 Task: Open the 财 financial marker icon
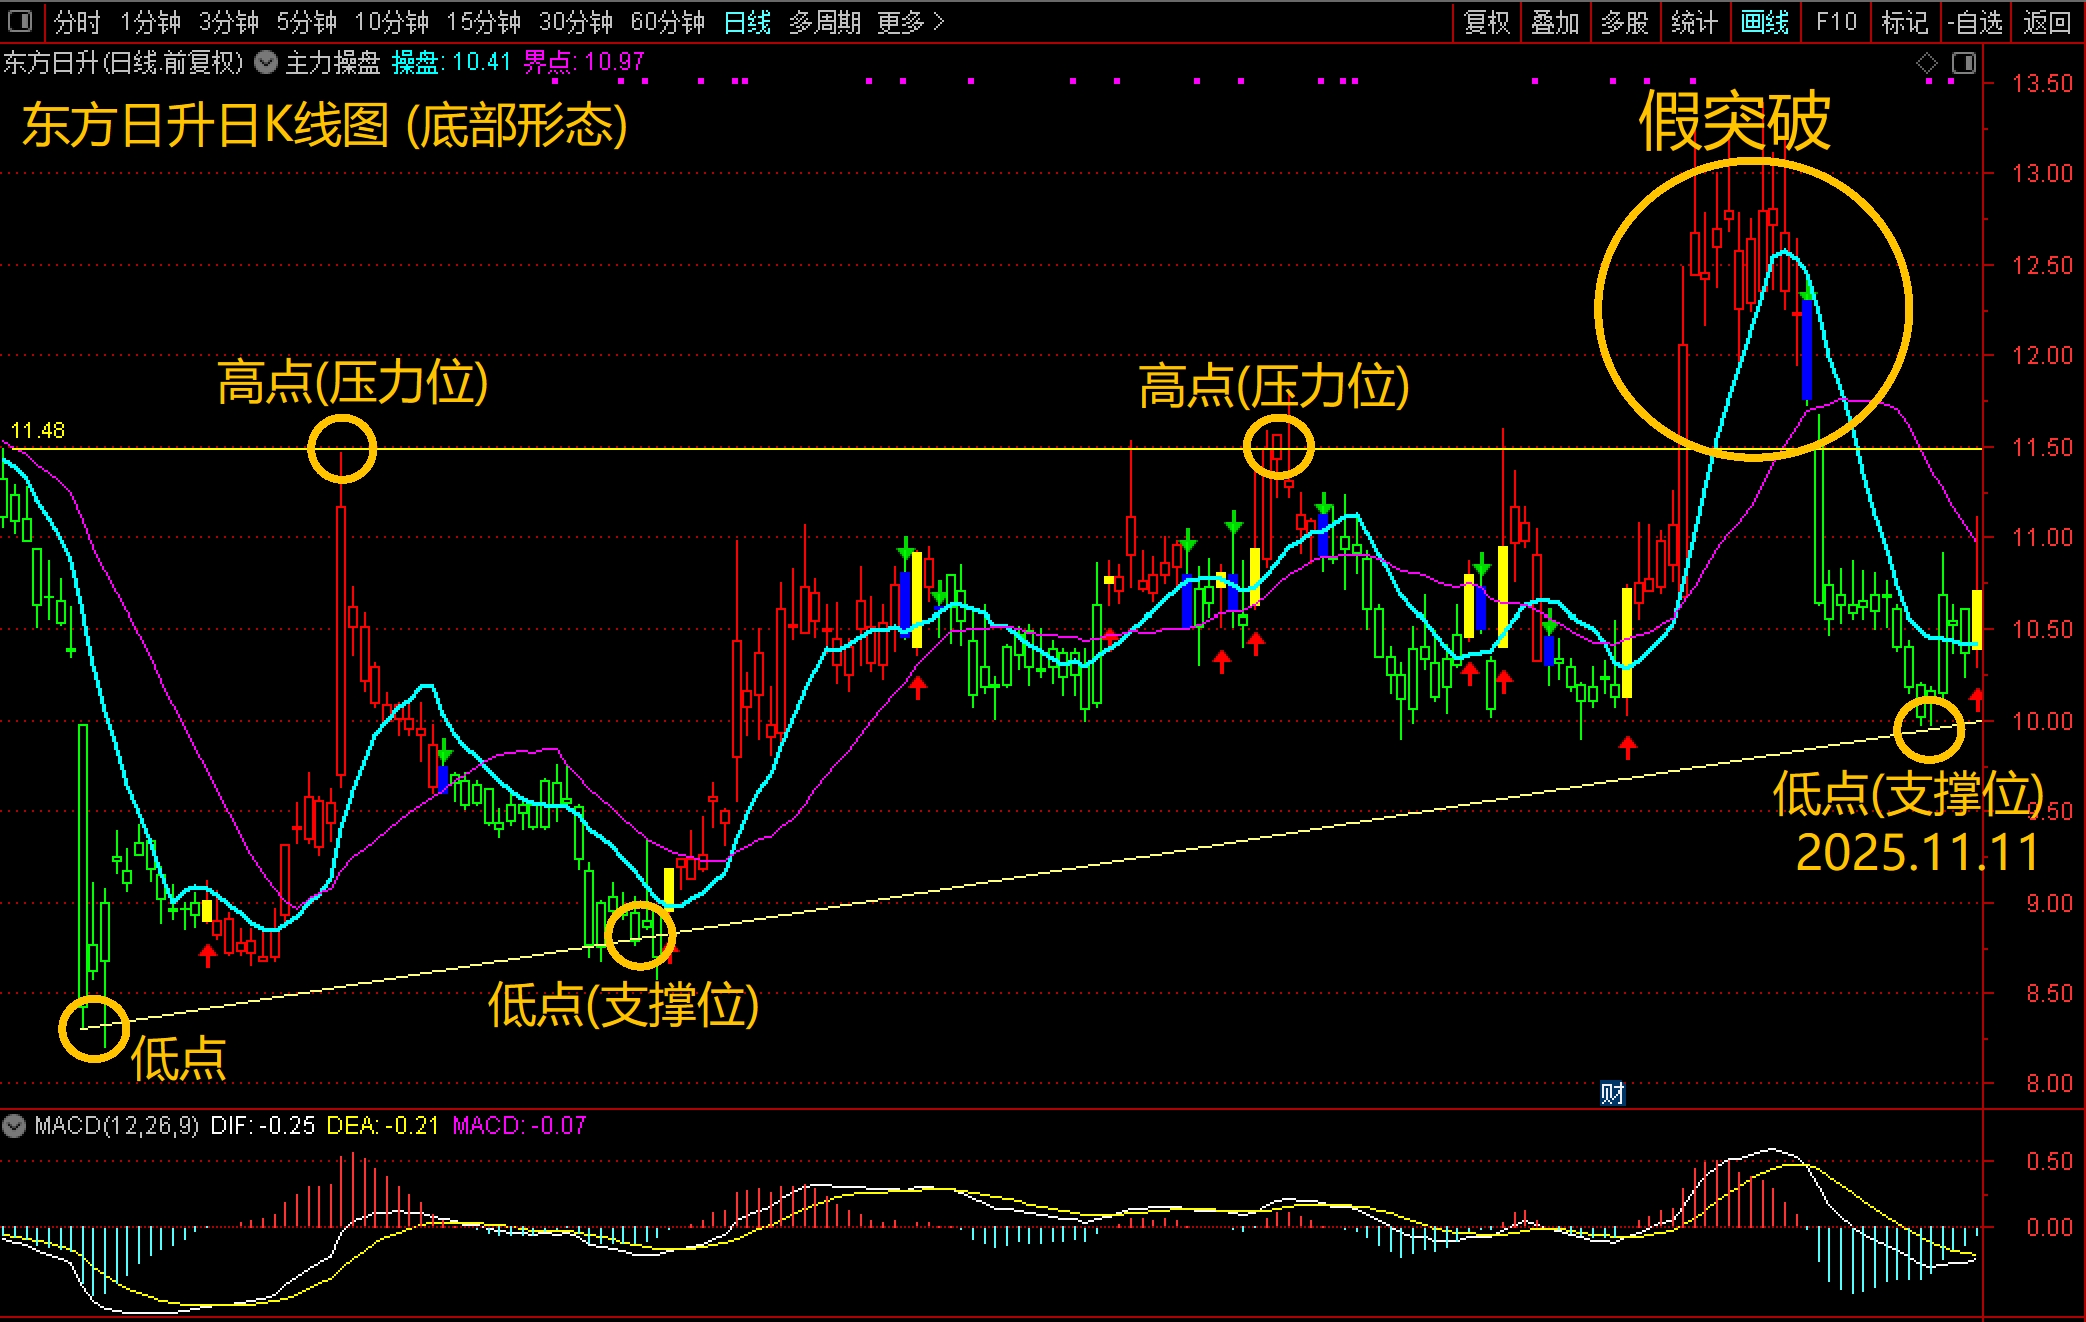(1612, 1093)
